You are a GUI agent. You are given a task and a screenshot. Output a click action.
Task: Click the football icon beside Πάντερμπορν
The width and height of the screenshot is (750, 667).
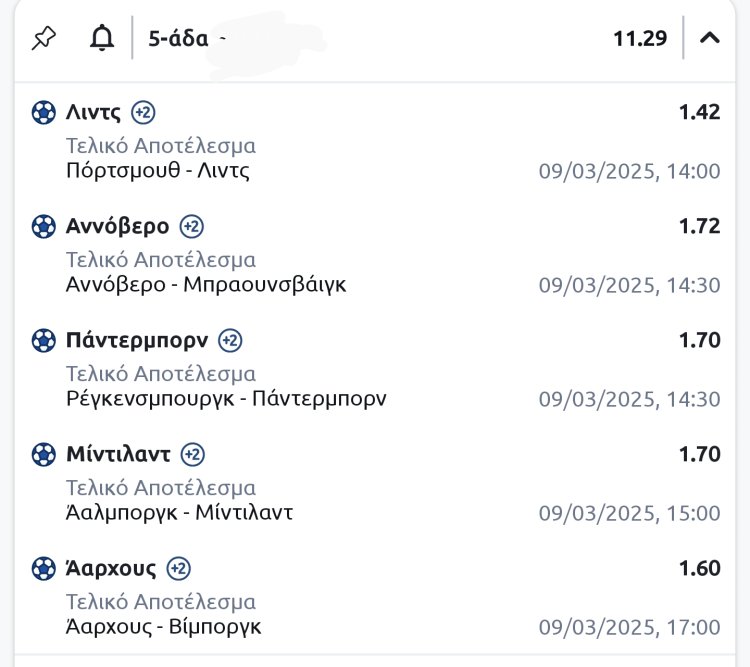[44, 341]
